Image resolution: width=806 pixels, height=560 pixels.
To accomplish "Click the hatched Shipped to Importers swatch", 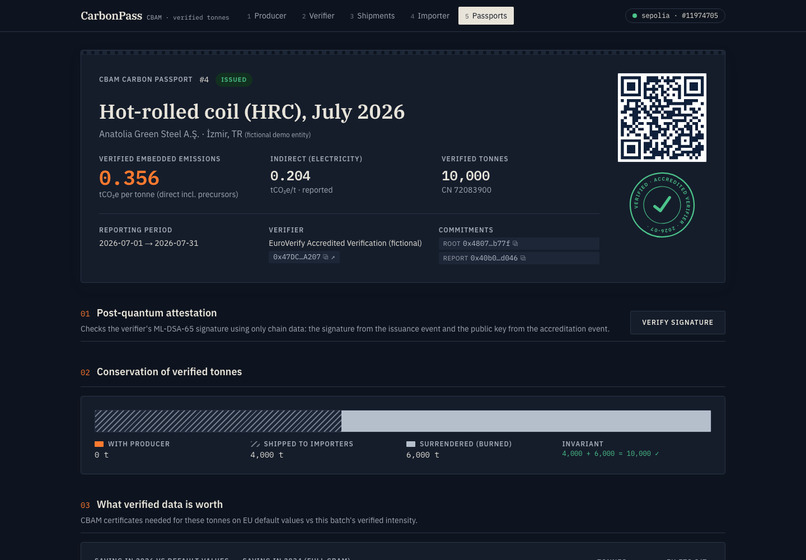I will click(255, 444).
